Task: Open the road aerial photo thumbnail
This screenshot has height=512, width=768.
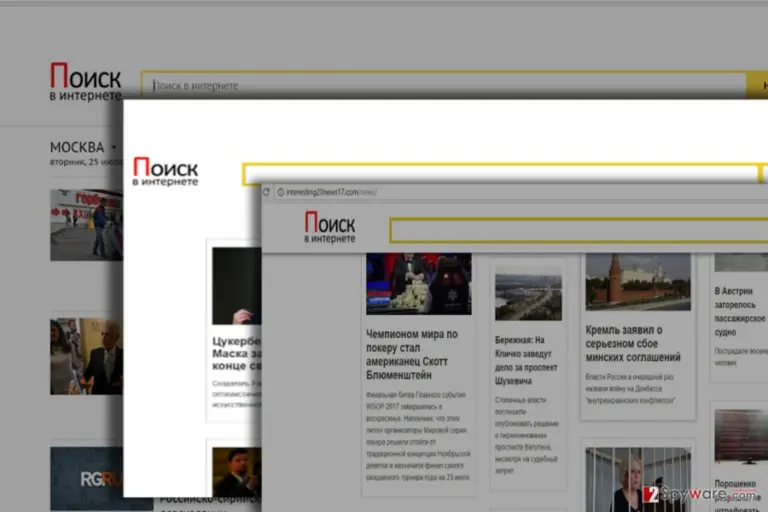Action: tap(528, 293)
